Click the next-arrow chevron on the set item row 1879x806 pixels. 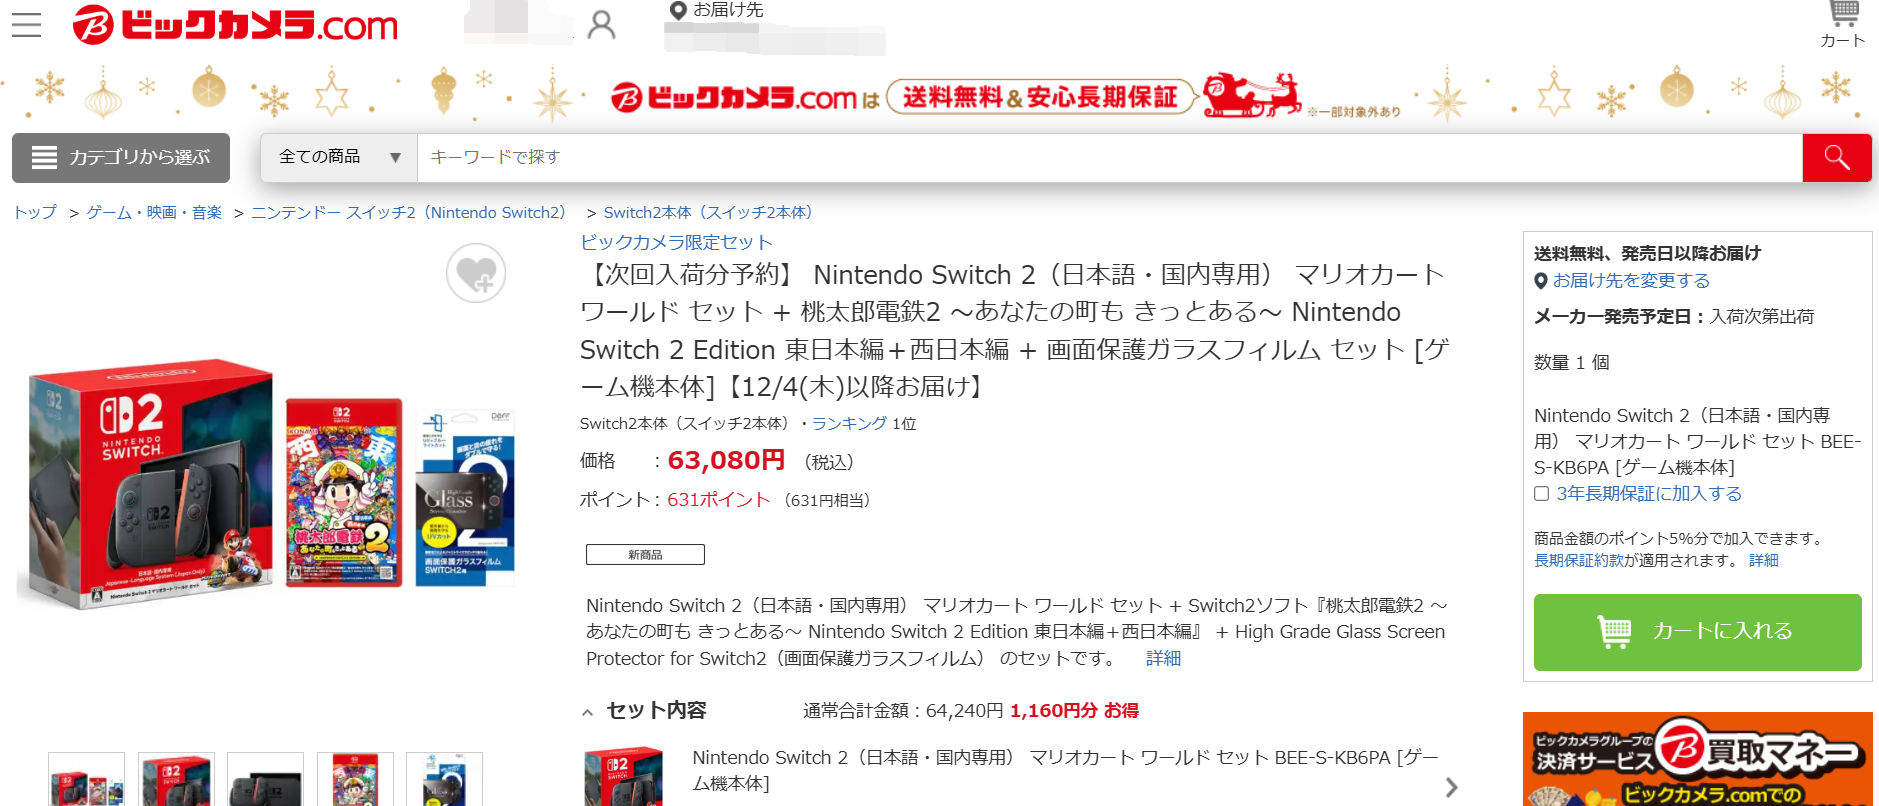click(x=1451, y=787)
